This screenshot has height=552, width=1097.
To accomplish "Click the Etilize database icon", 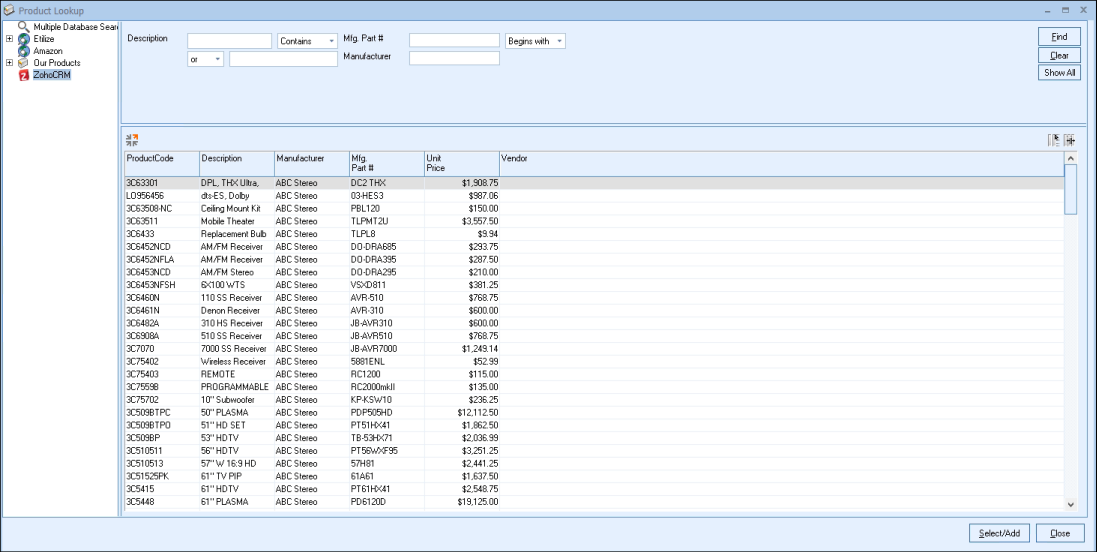I will click(25, 39).
